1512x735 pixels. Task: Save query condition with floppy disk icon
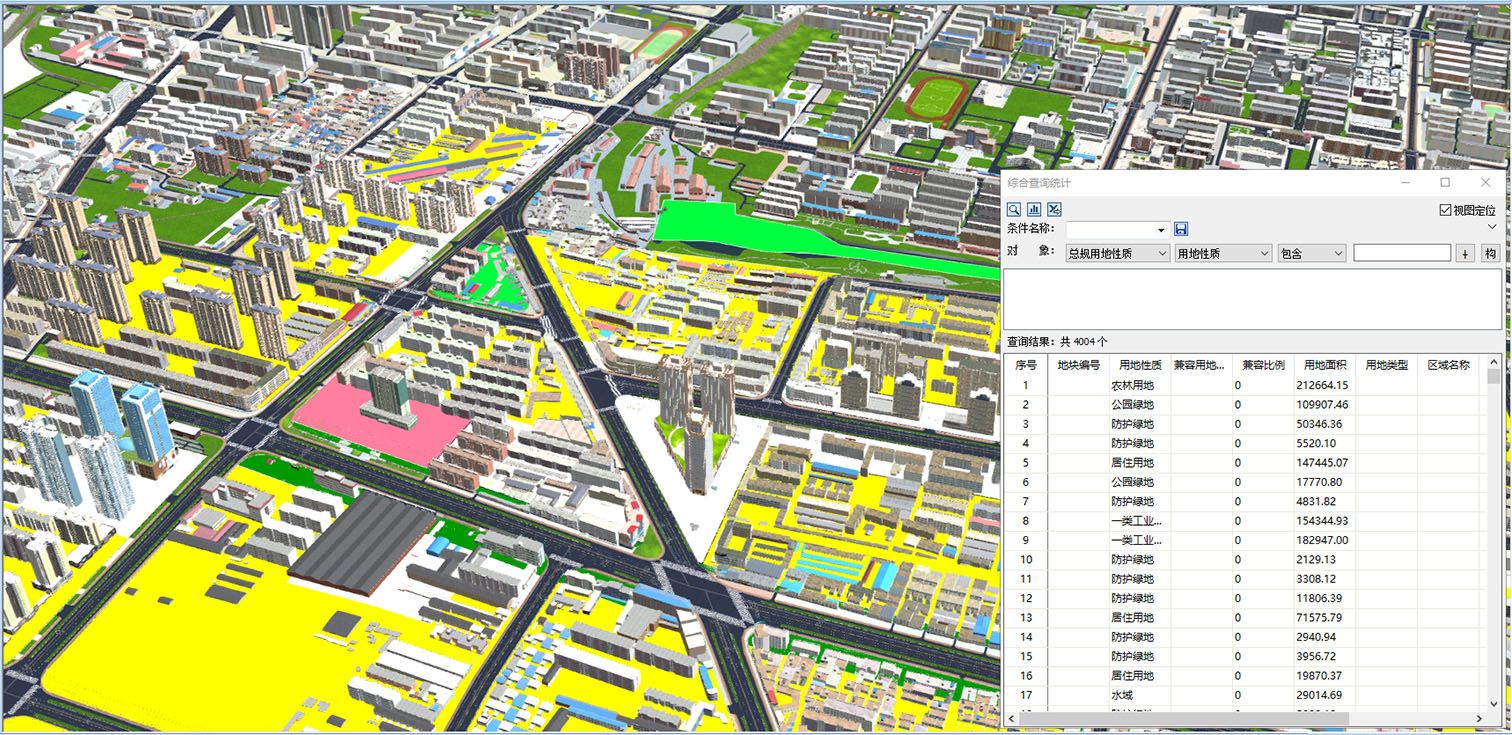point(1181,230)
